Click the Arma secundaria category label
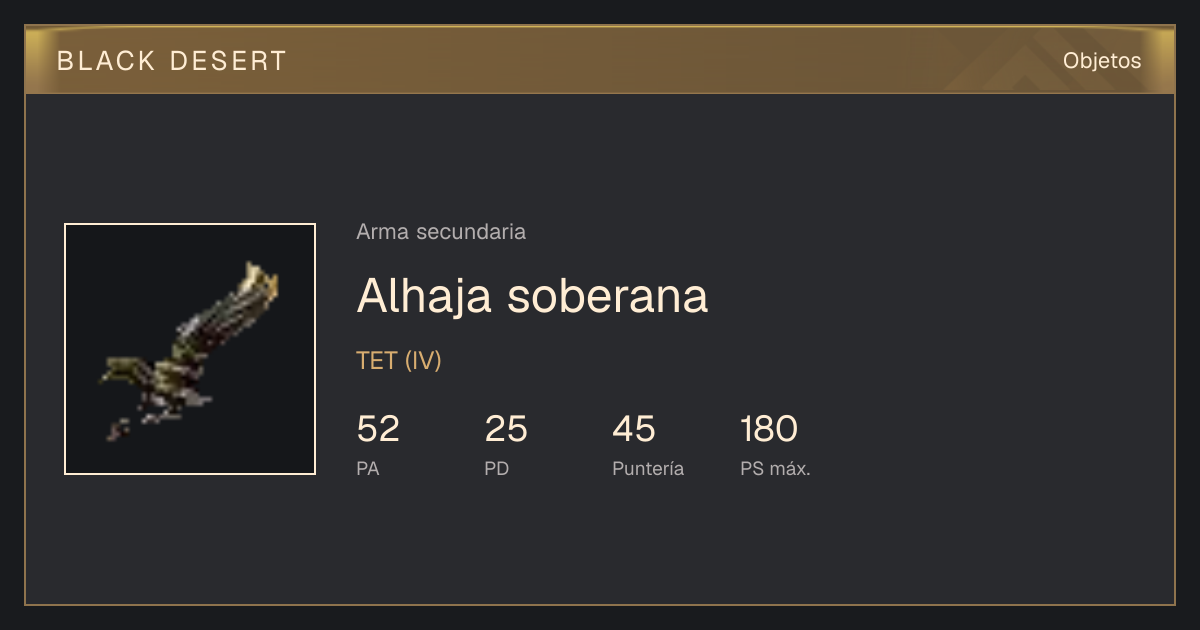 (441, 232)
